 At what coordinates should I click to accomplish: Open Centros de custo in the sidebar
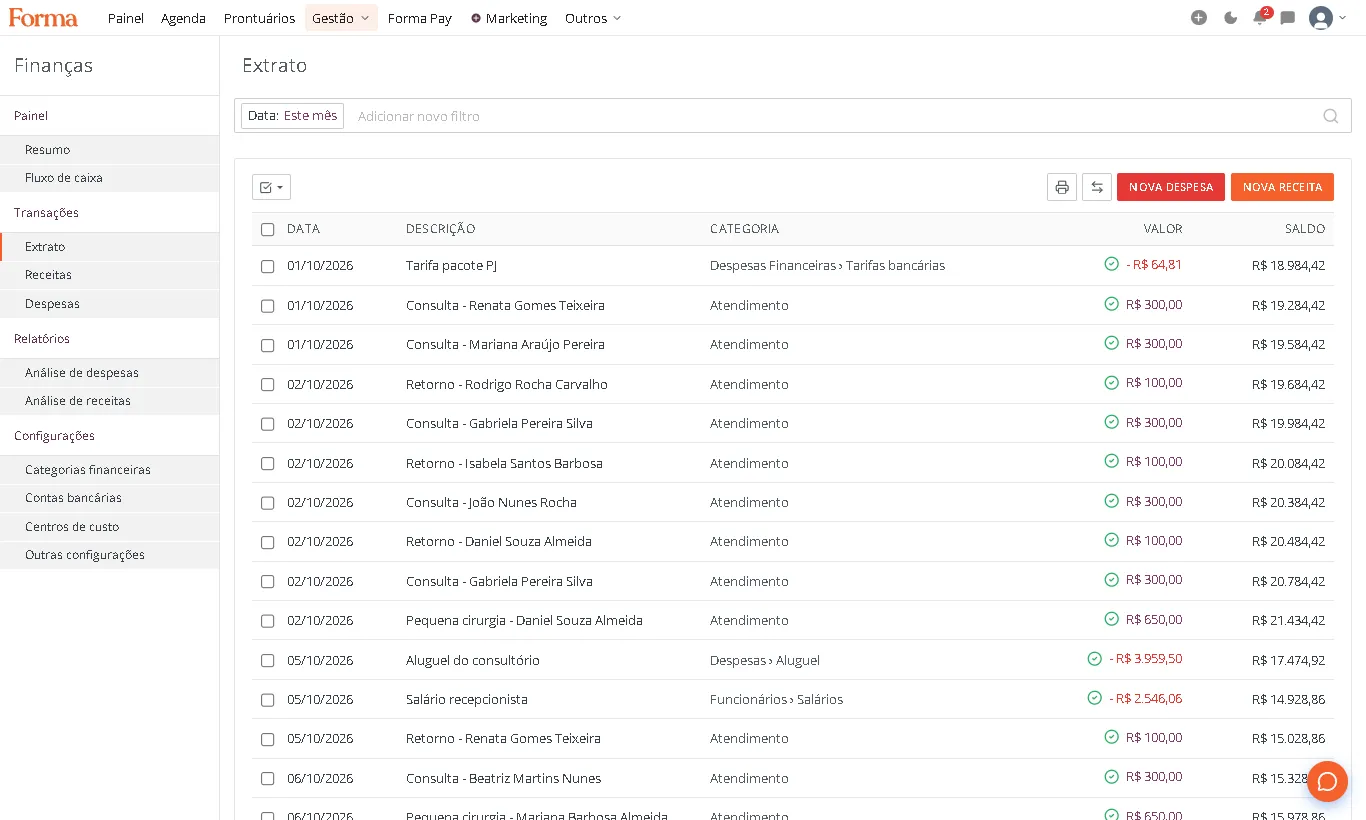click(x=109, y=527)
